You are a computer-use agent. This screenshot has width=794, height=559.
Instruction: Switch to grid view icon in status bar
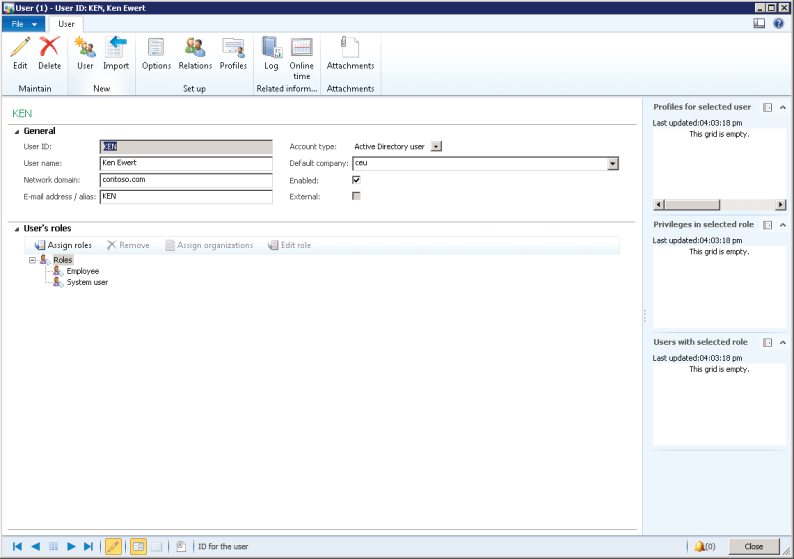coord(156,546)
